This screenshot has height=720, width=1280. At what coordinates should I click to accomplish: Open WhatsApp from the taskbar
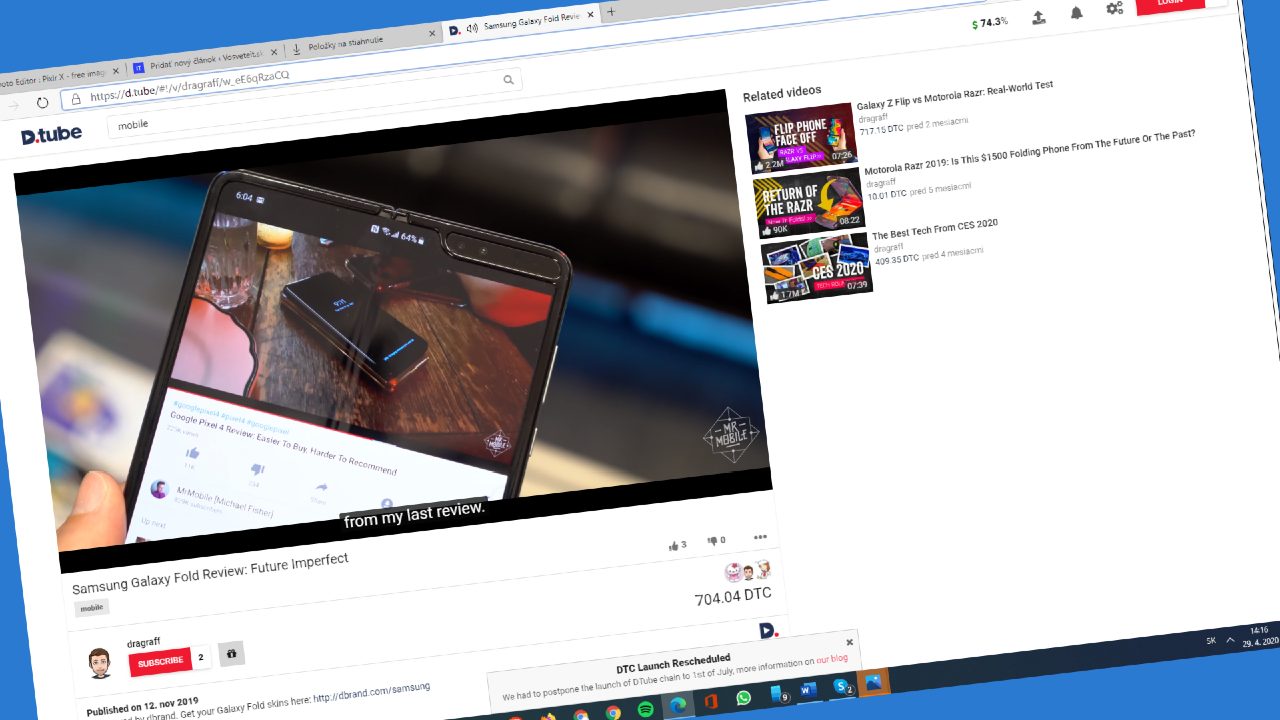[x=743, y=698]
